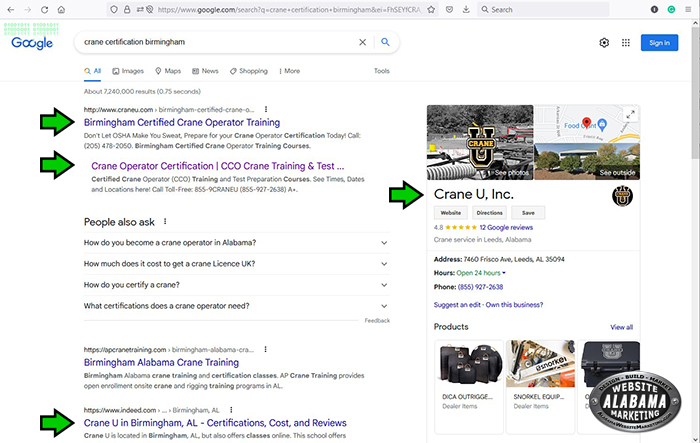Open the Google apps grid icon
700x443 pixels.
(626, 43)
